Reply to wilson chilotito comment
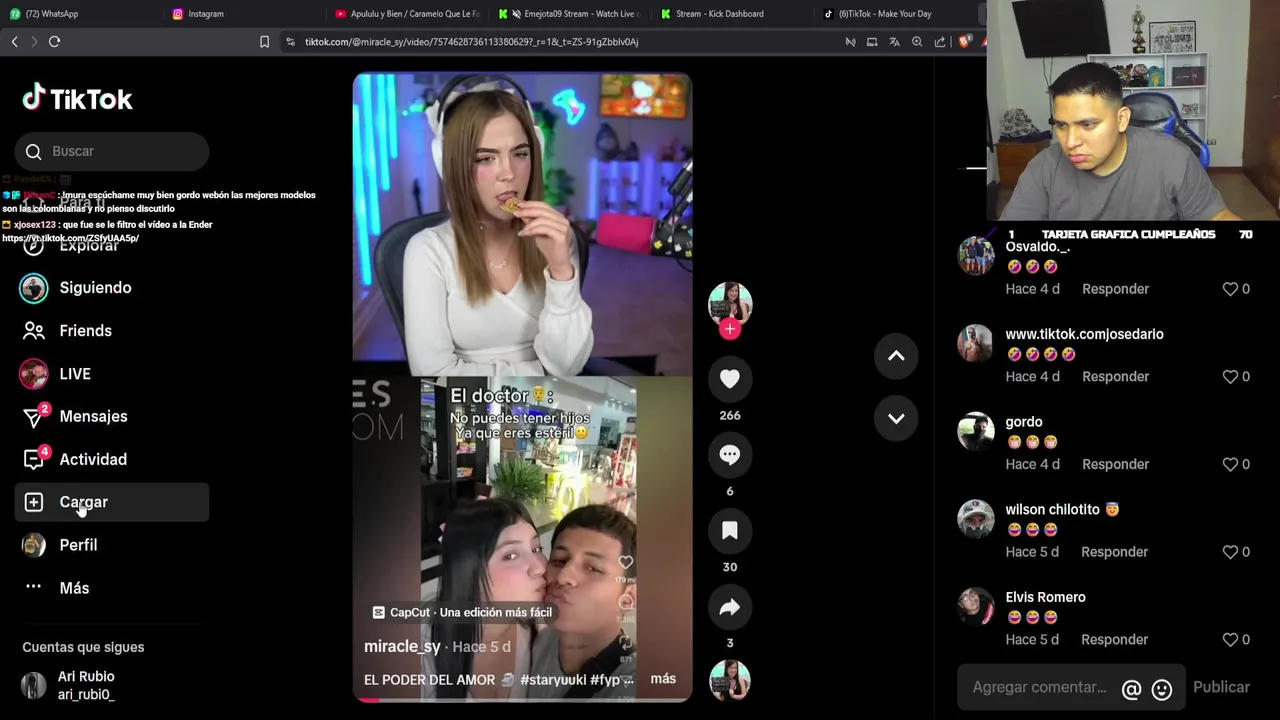The width and height of the screenshot is (1280, 720). coord(1114,552)
